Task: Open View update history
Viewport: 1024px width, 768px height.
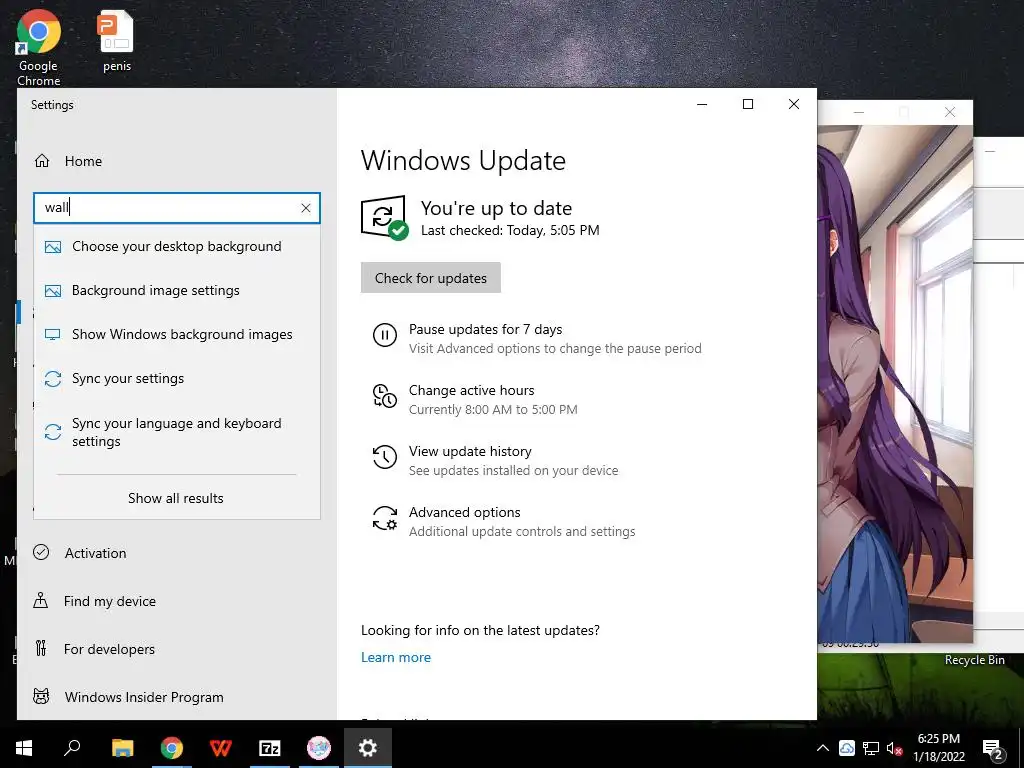Action: tap(470, 452)
